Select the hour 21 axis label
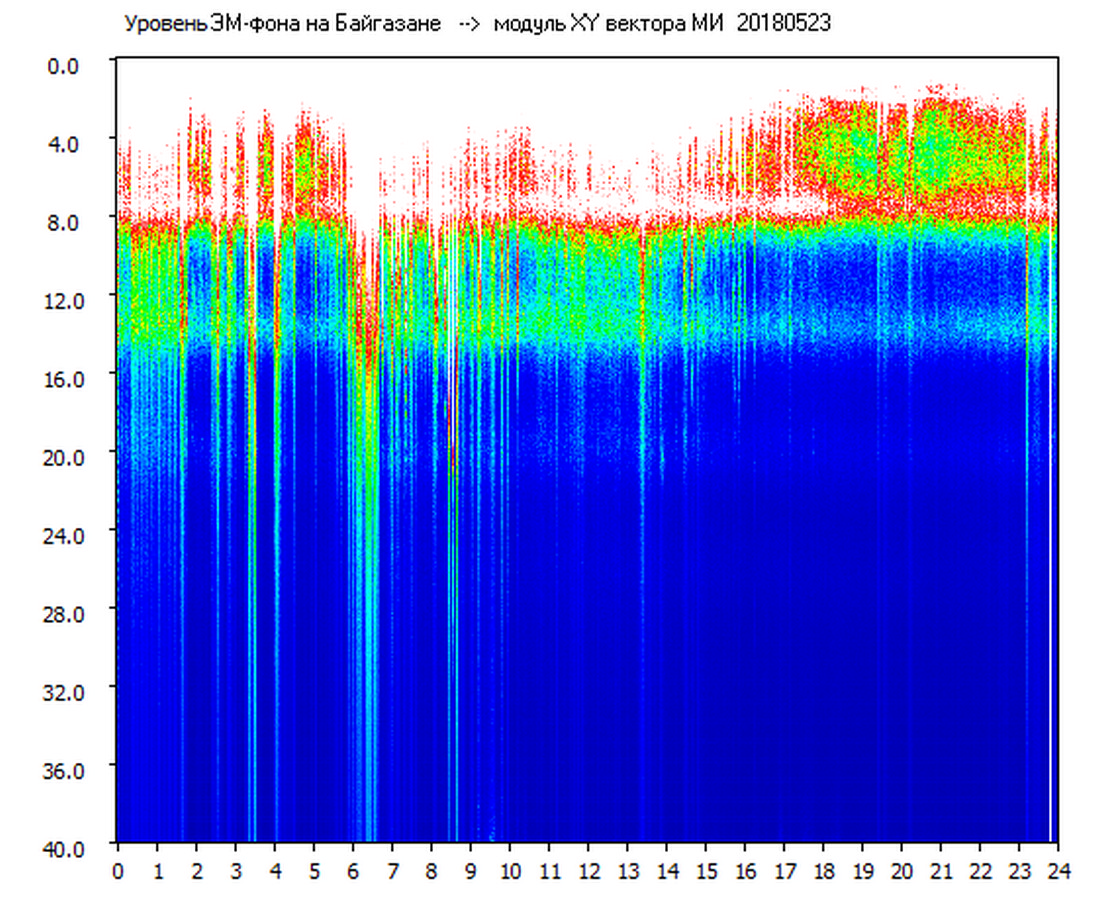 click(x=941, y=872)
